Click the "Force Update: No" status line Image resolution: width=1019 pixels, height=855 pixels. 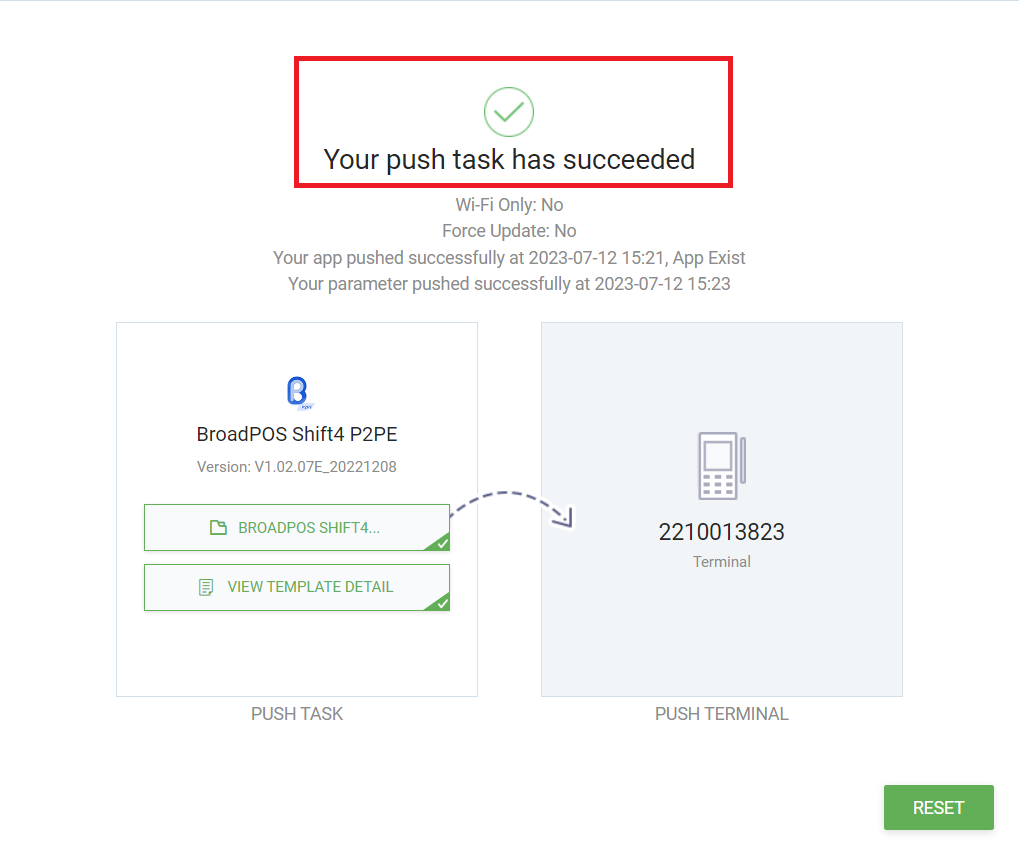click(x=509, y=231)
